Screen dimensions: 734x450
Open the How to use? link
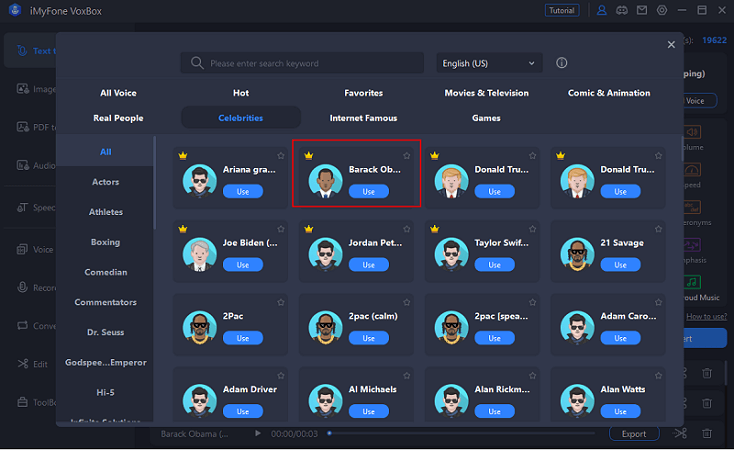click(x=706, y=317)
